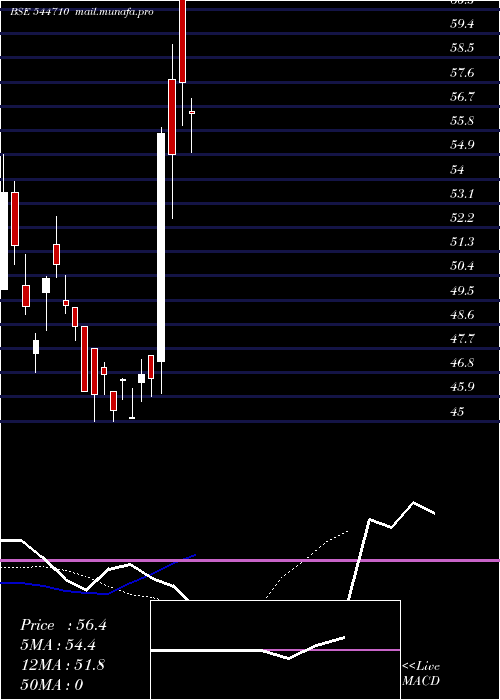The height and width of the screenshot is (700, 500).
Task: Click the 59.4 price axis label
Action: coord(462,24)
